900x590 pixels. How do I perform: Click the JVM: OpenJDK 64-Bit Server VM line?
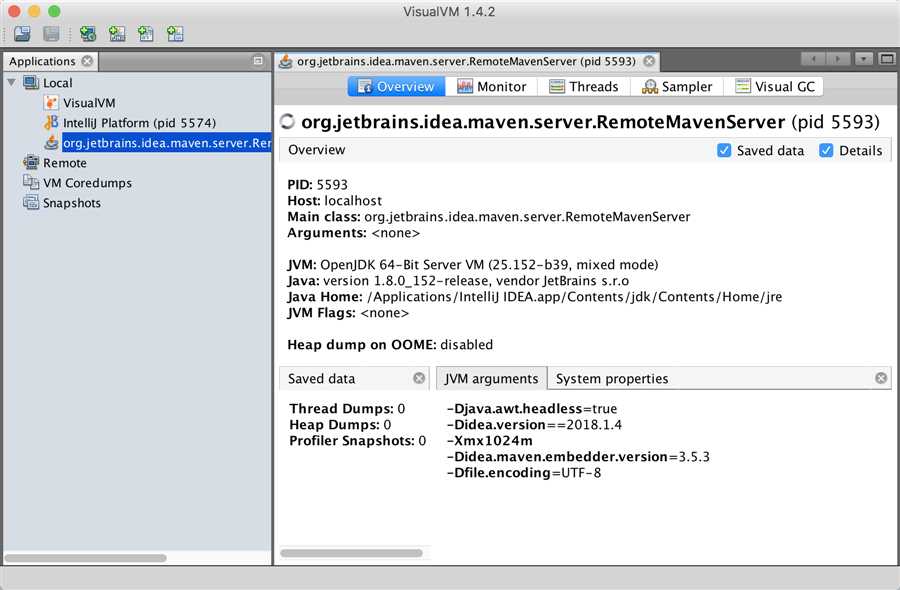tap(472, 265)
